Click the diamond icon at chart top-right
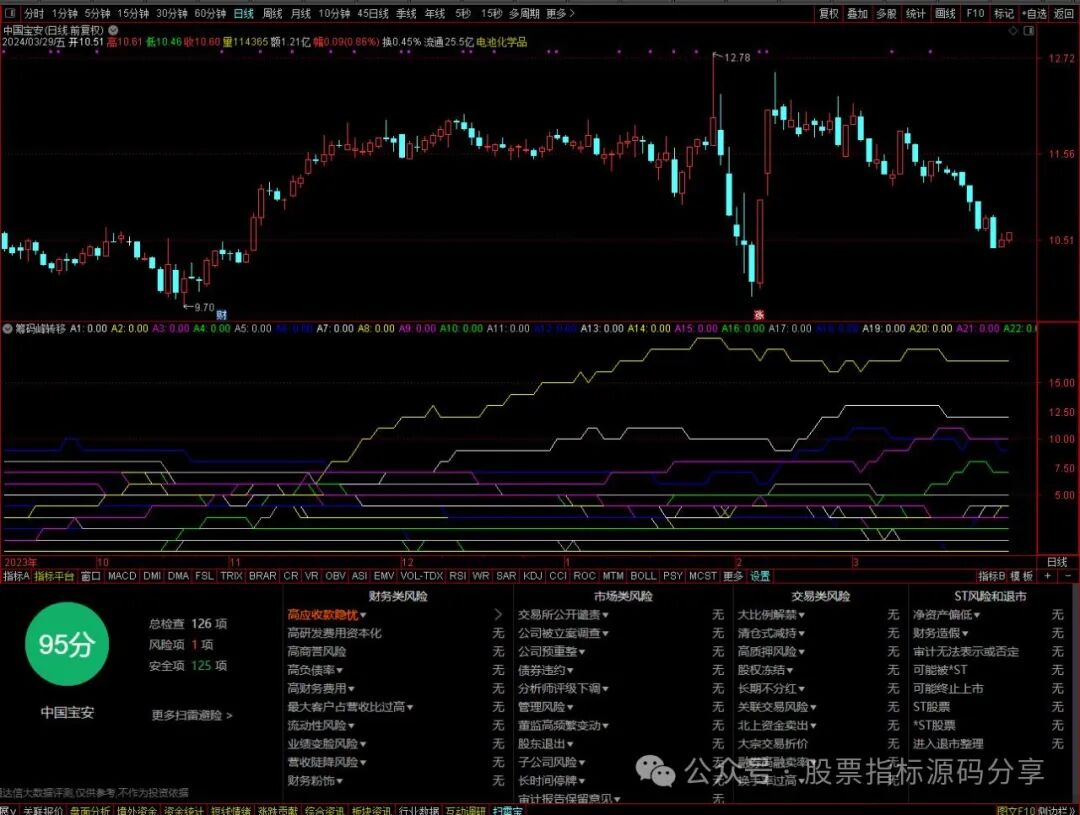The width and height of the screenshot is (1080, 815). pyautogui.click(x=1012, y=31)
